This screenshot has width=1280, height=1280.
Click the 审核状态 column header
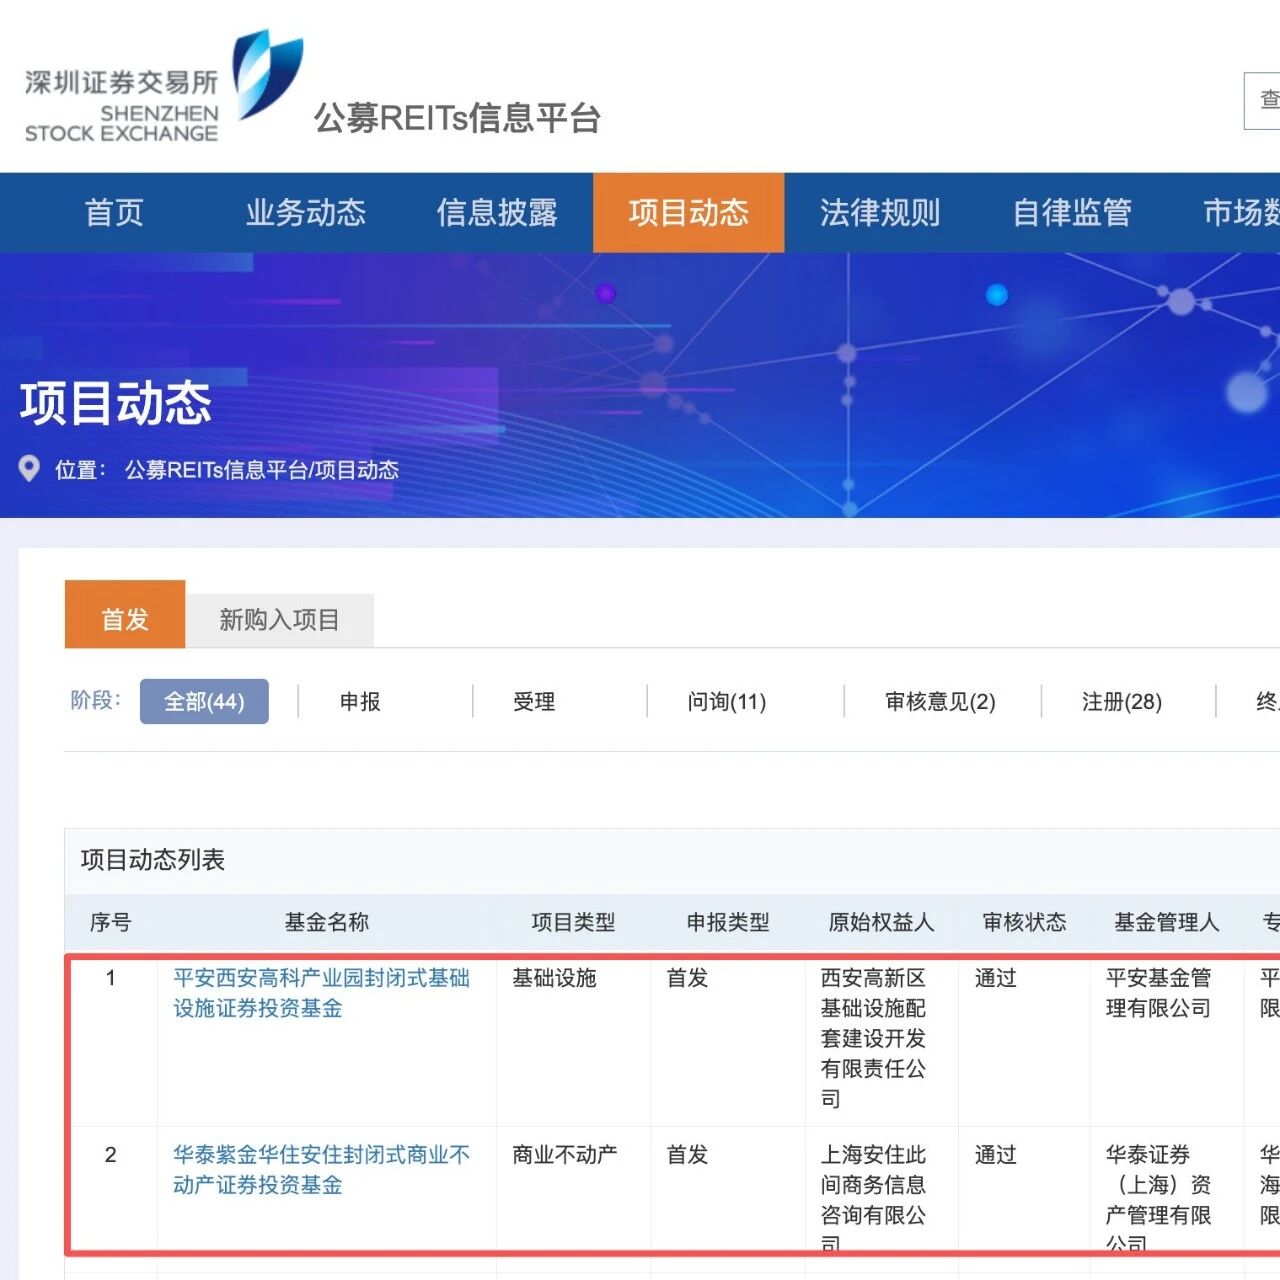pos(1024,922)
